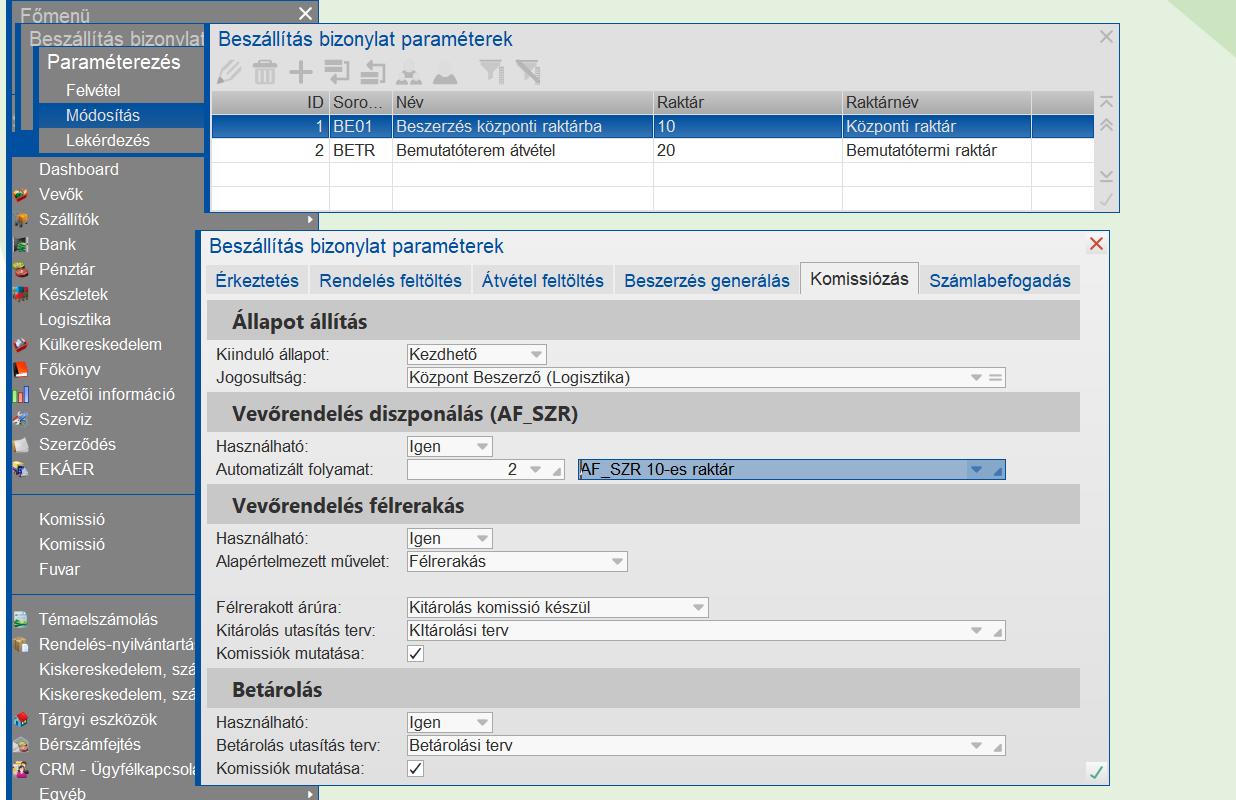This screenshot has width=1236, height=800.
Task: Click the CRM - Ügyfélkapcsolat icon
Action: click(20, 770)
